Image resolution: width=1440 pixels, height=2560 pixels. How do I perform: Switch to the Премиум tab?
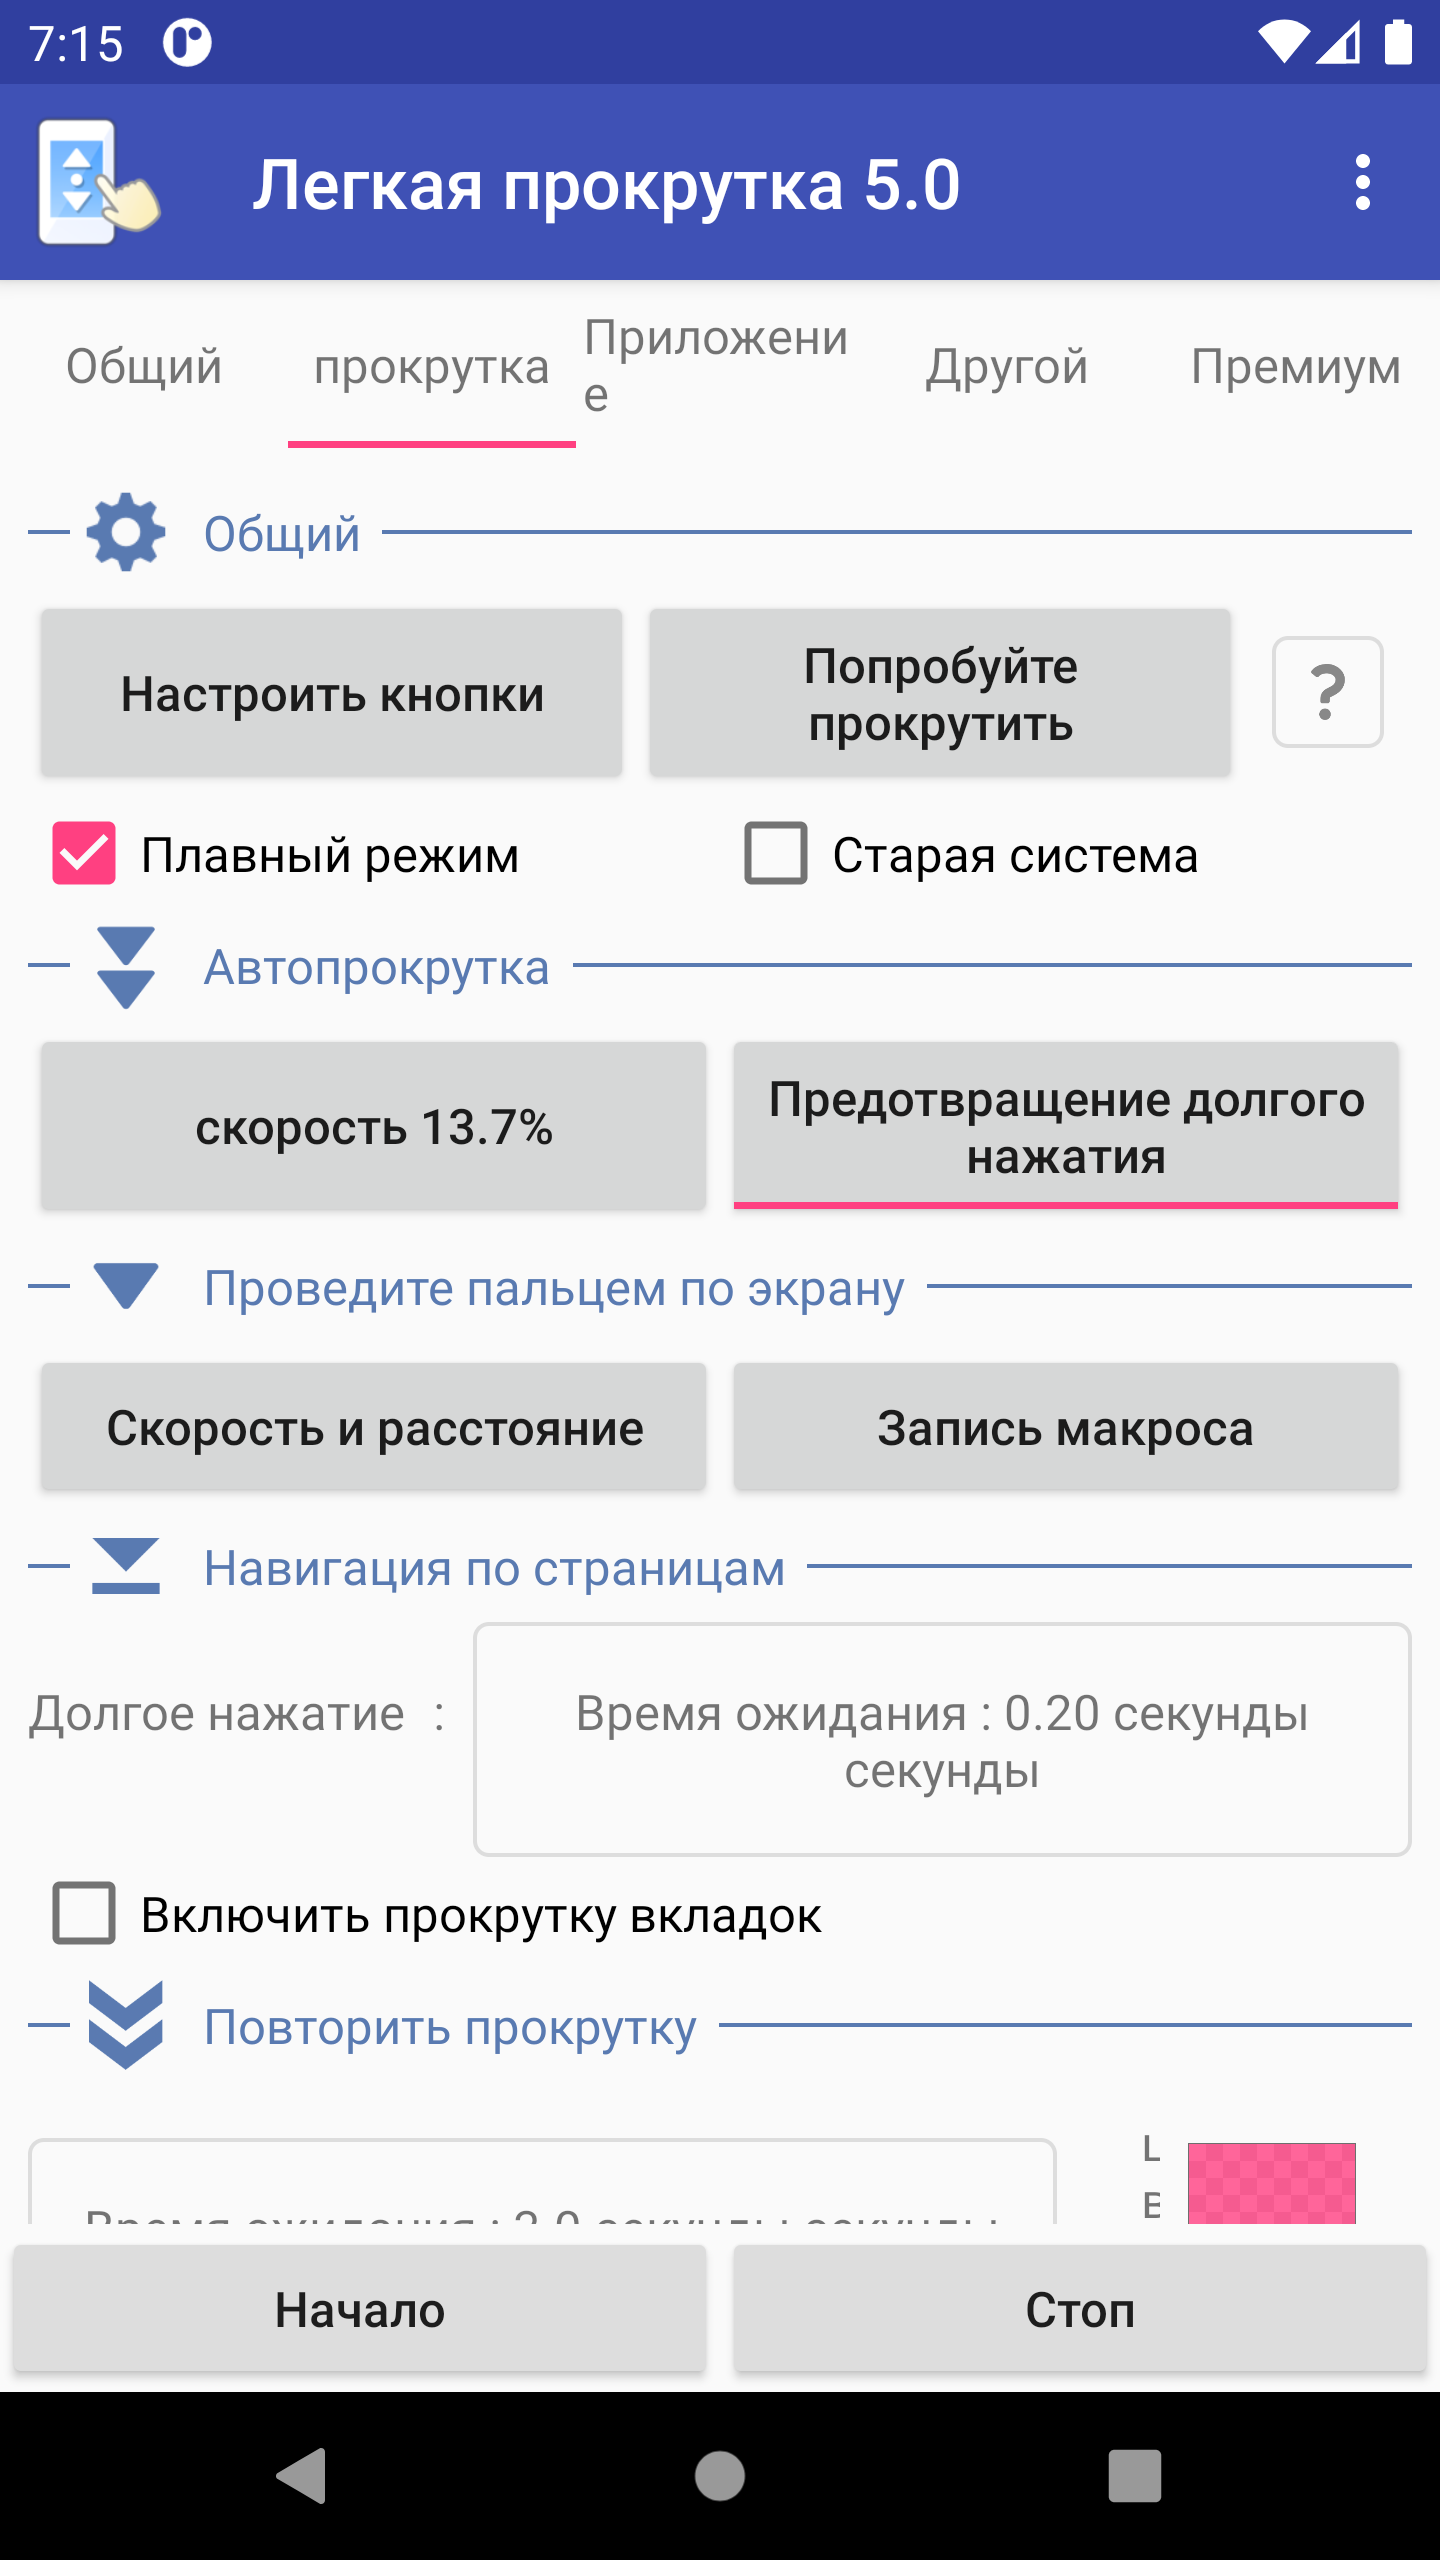pyautogui.click(x=1295, y=366)
